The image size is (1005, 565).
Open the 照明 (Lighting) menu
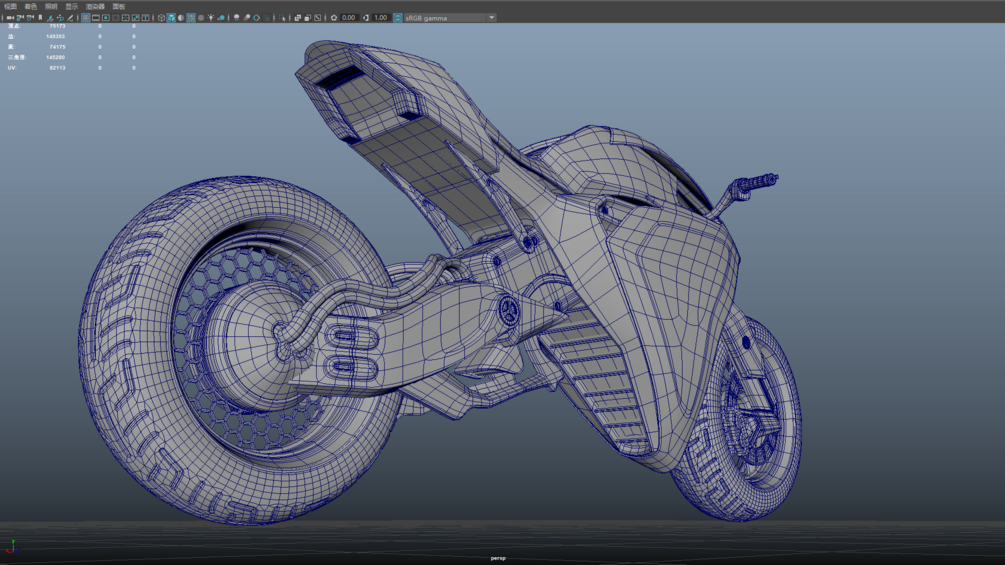tap(51, 6)
